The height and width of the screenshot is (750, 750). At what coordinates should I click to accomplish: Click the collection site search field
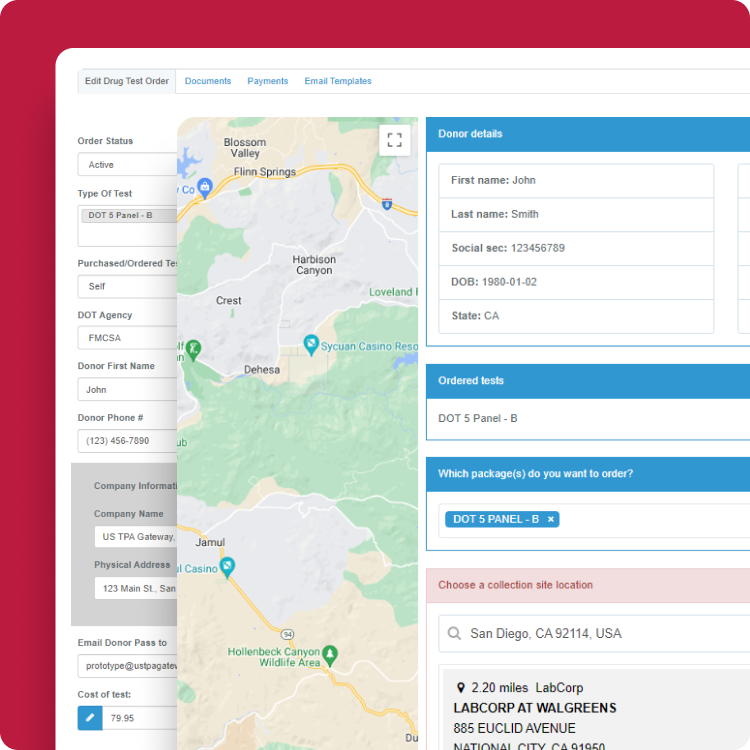coord(594,633)
